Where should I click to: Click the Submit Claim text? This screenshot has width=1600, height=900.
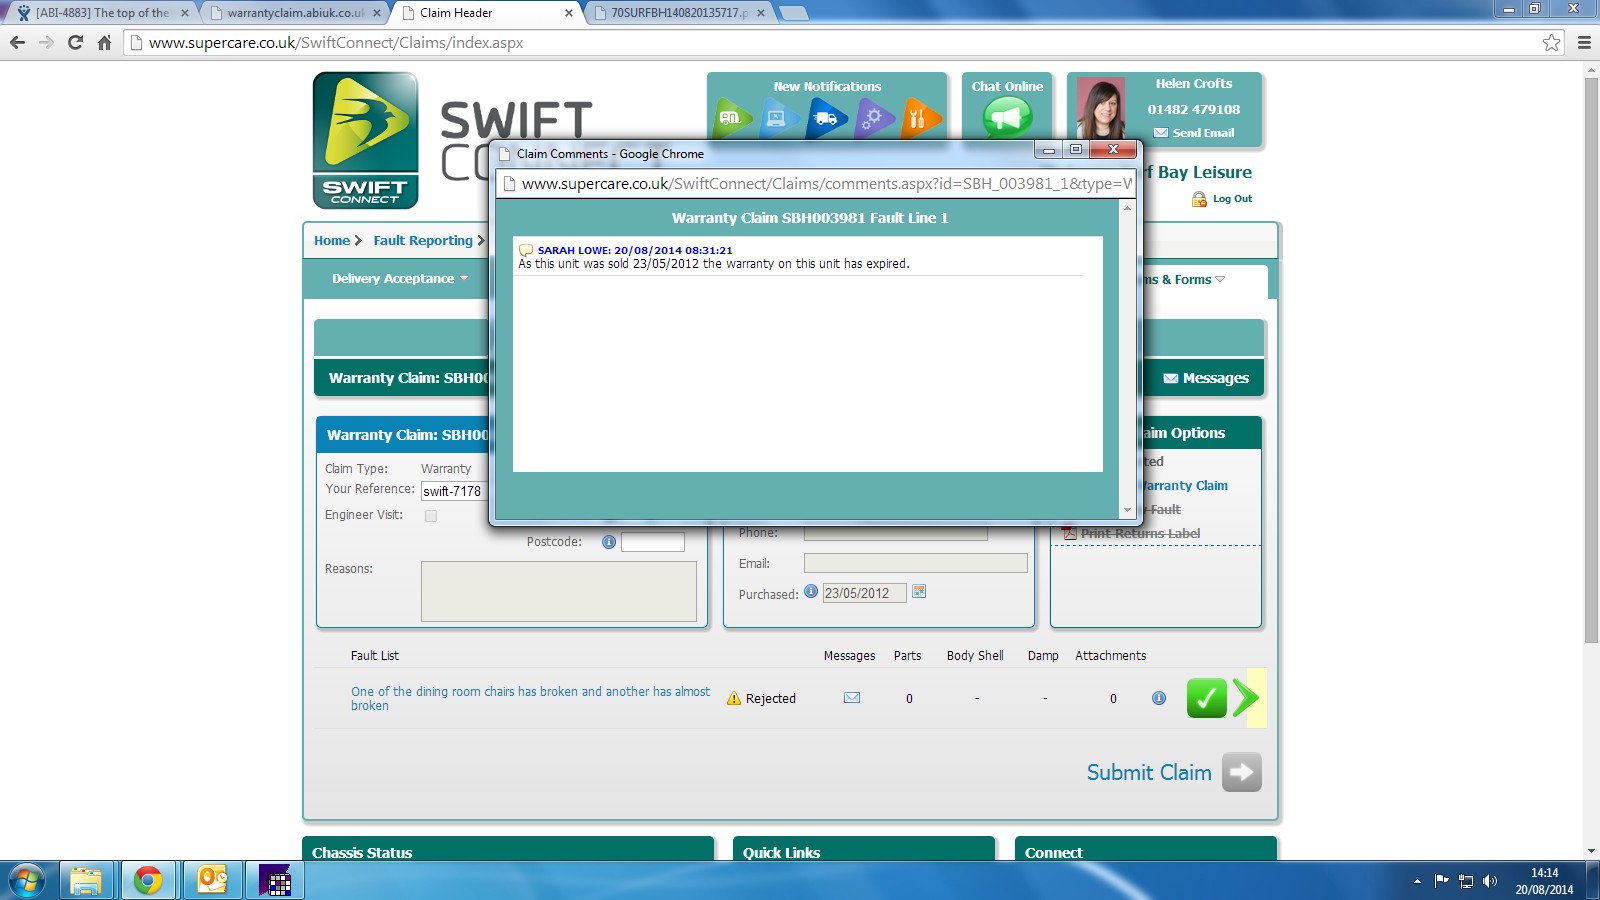click(1149, 773)
